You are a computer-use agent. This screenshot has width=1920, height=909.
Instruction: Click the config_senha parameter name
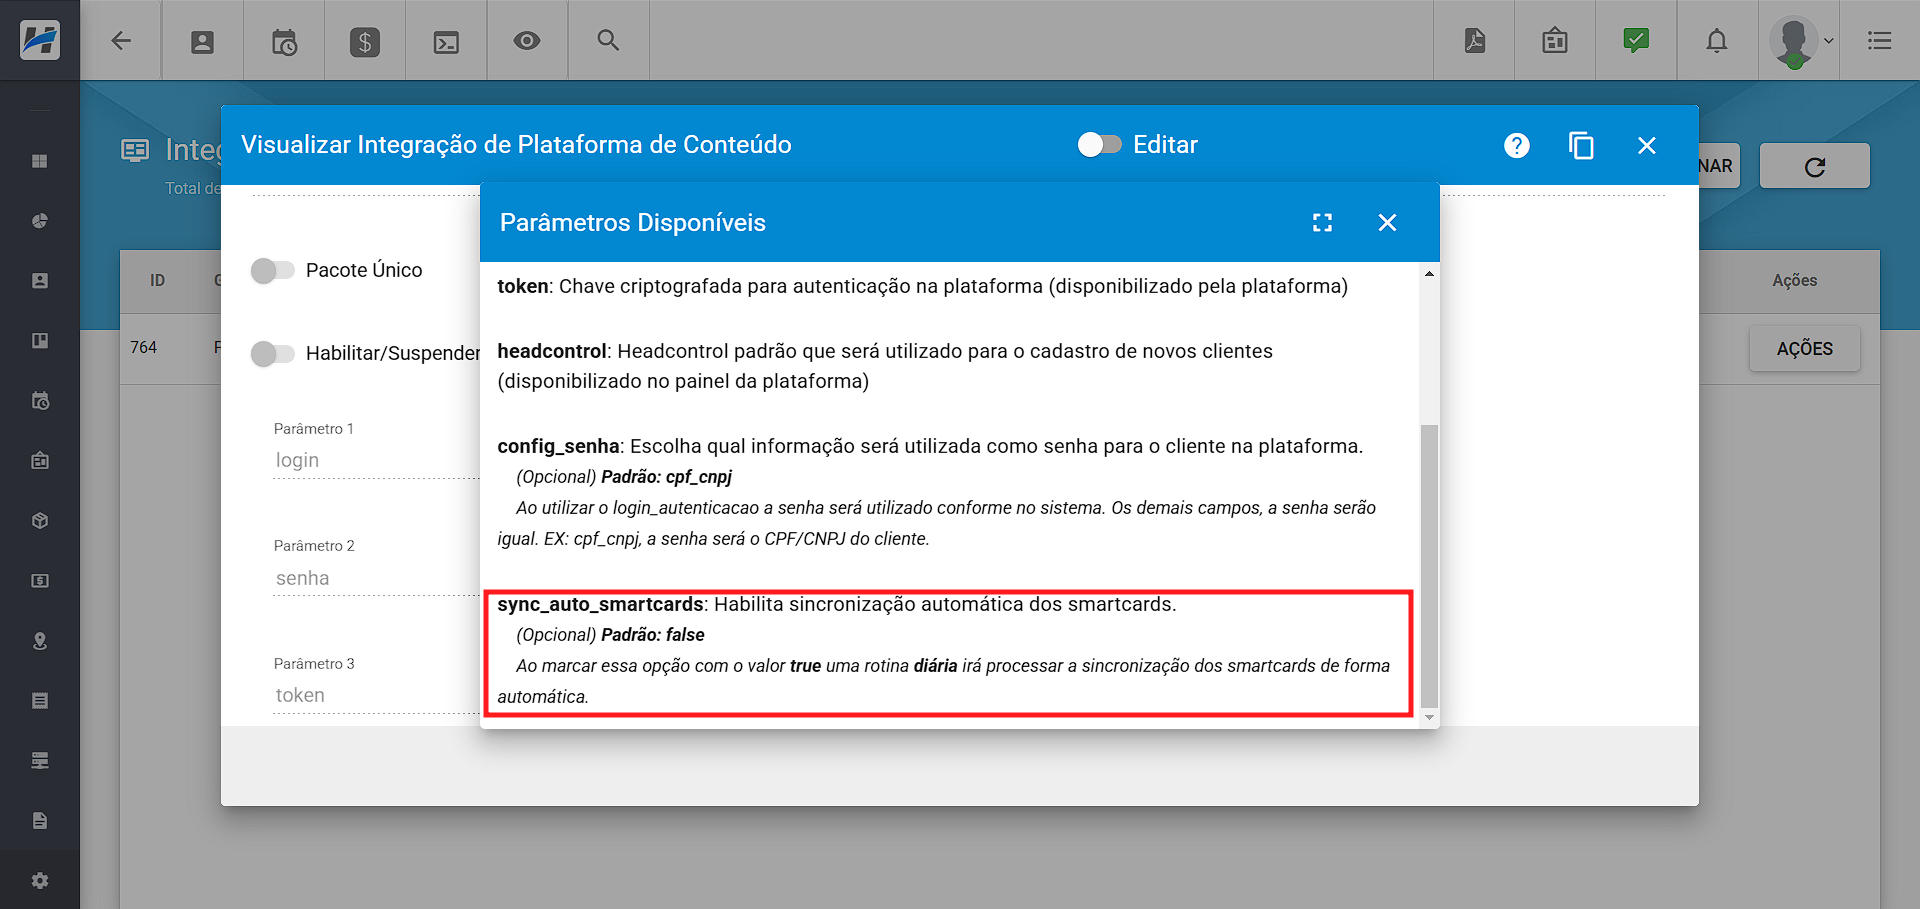[x=558, y=446]
